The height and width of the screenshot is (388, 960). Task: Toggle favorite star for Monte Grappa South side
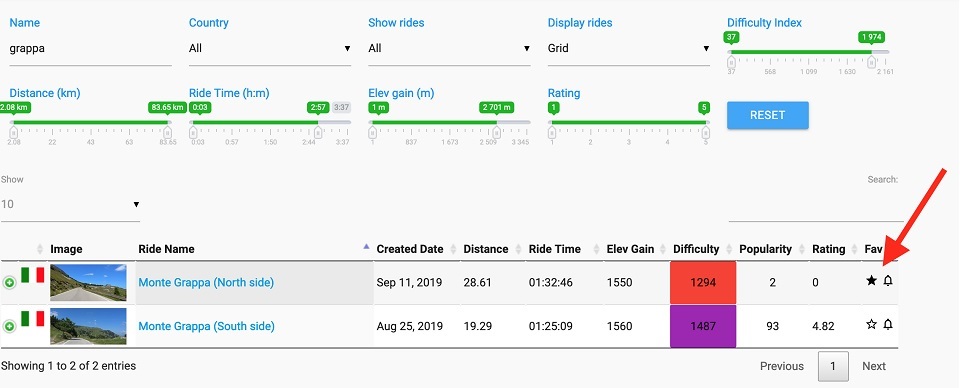(x=871, y=324)
